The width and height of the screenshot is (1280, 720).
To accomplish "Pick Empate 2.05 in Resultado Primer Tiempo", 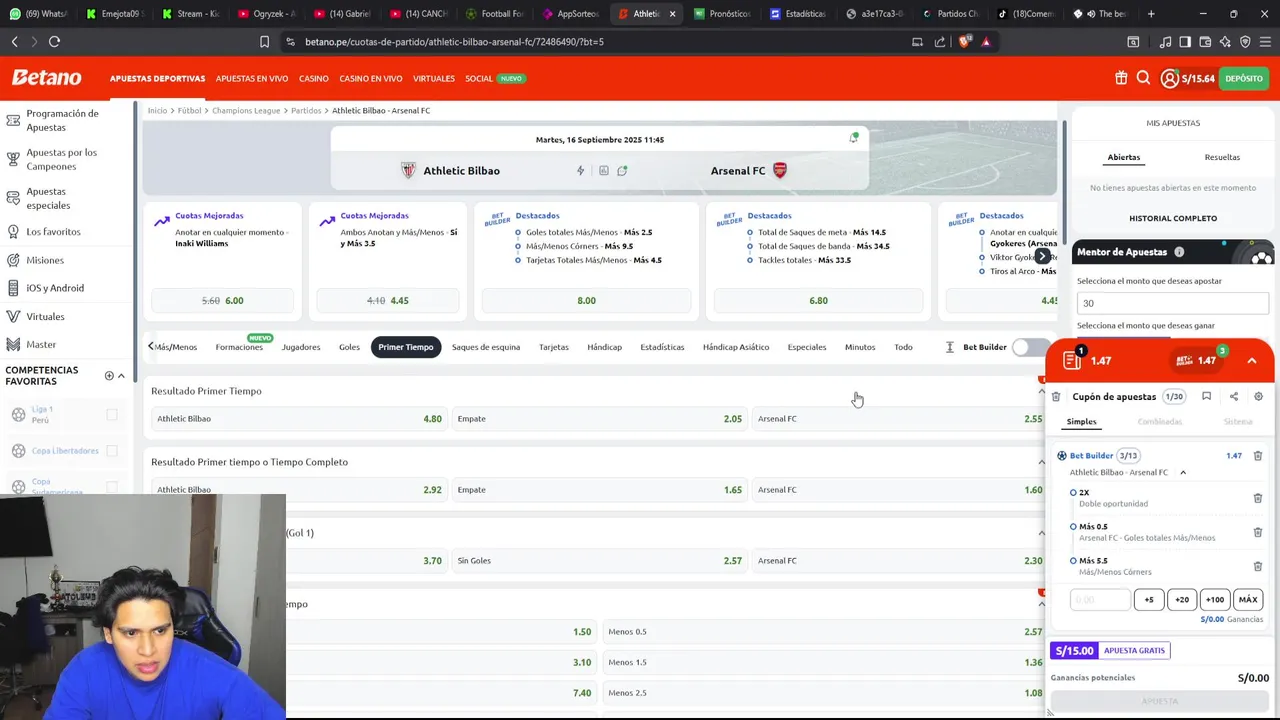I will [599, 419].
